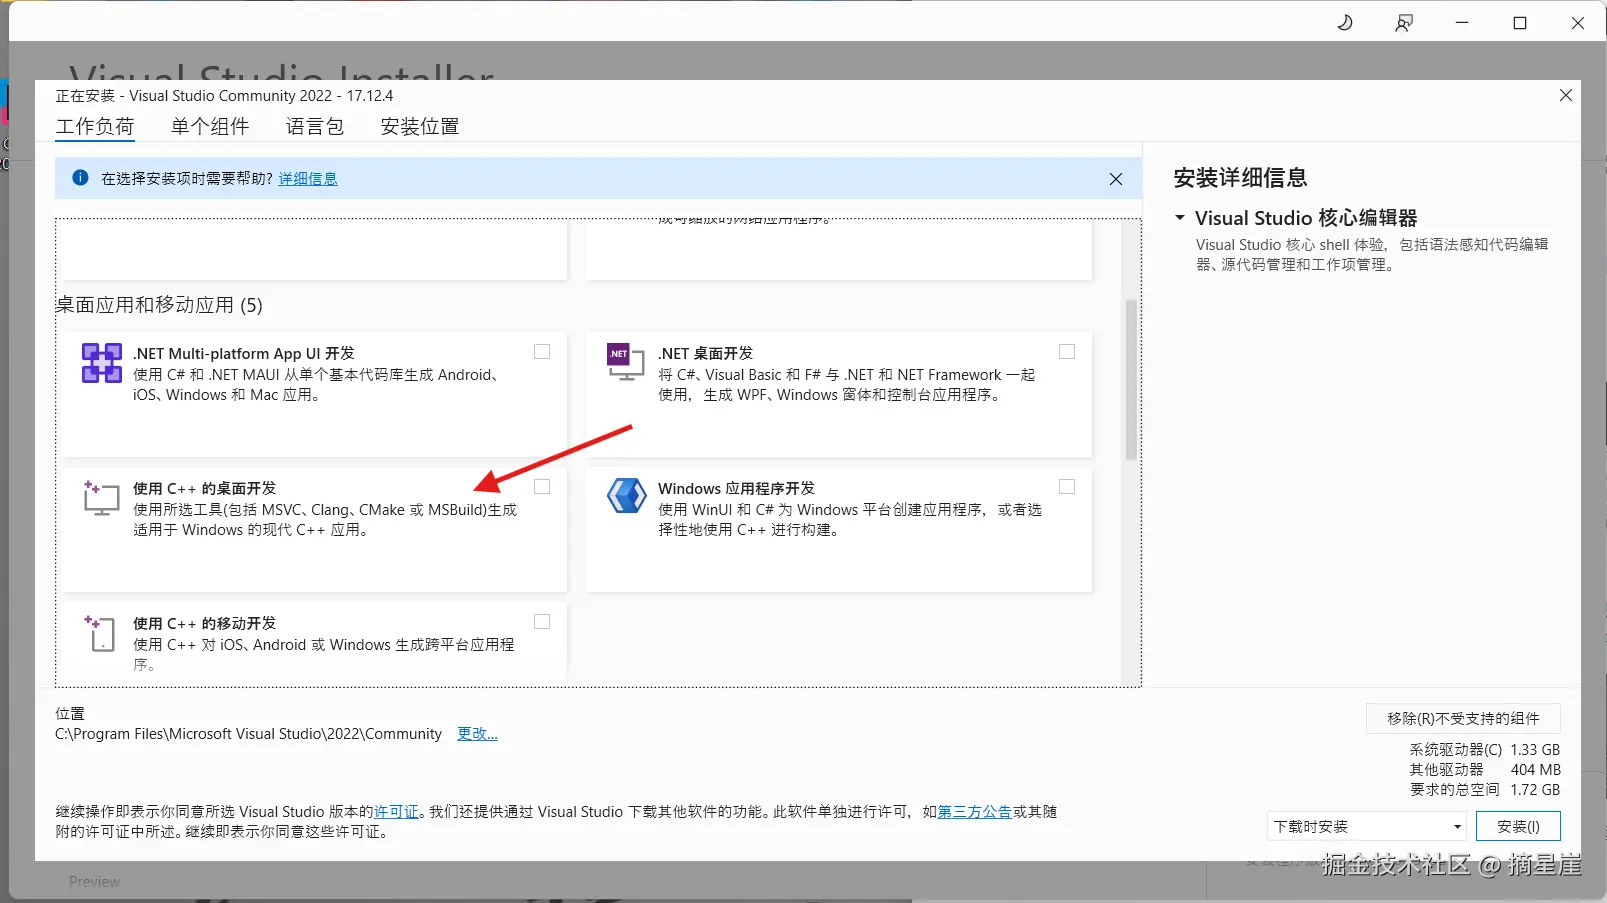Enable 使用 C++ 的桌面开发 workload checkbox

tap(542, 487)
